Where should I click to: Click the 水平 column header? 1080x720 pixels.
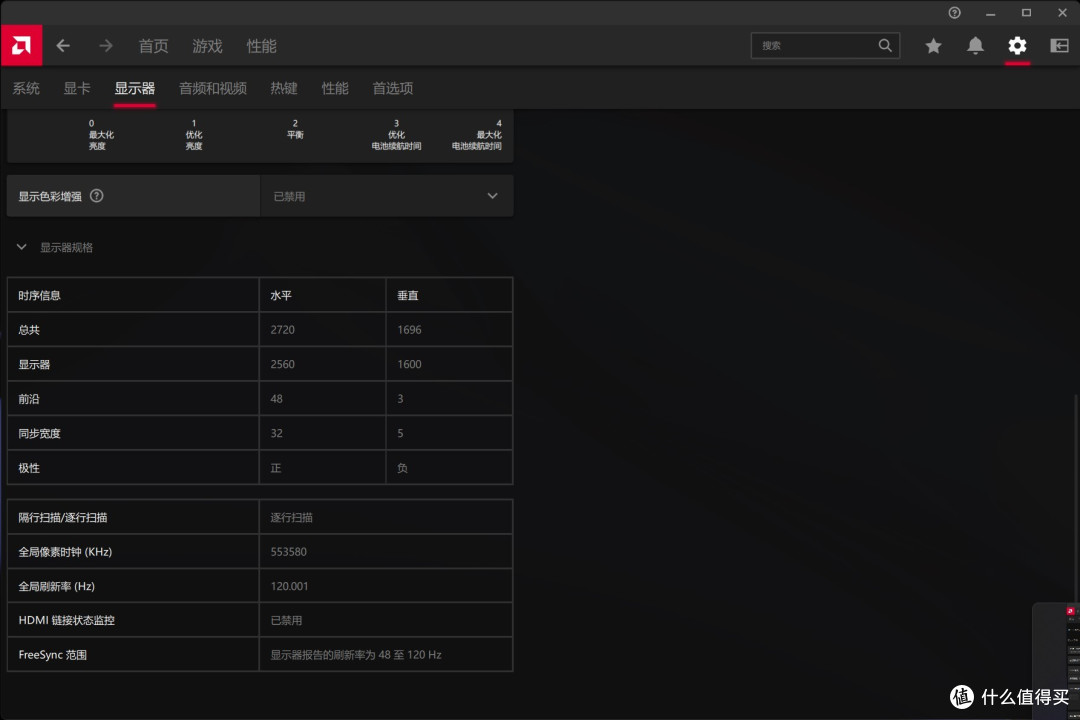tap(281, 295)
